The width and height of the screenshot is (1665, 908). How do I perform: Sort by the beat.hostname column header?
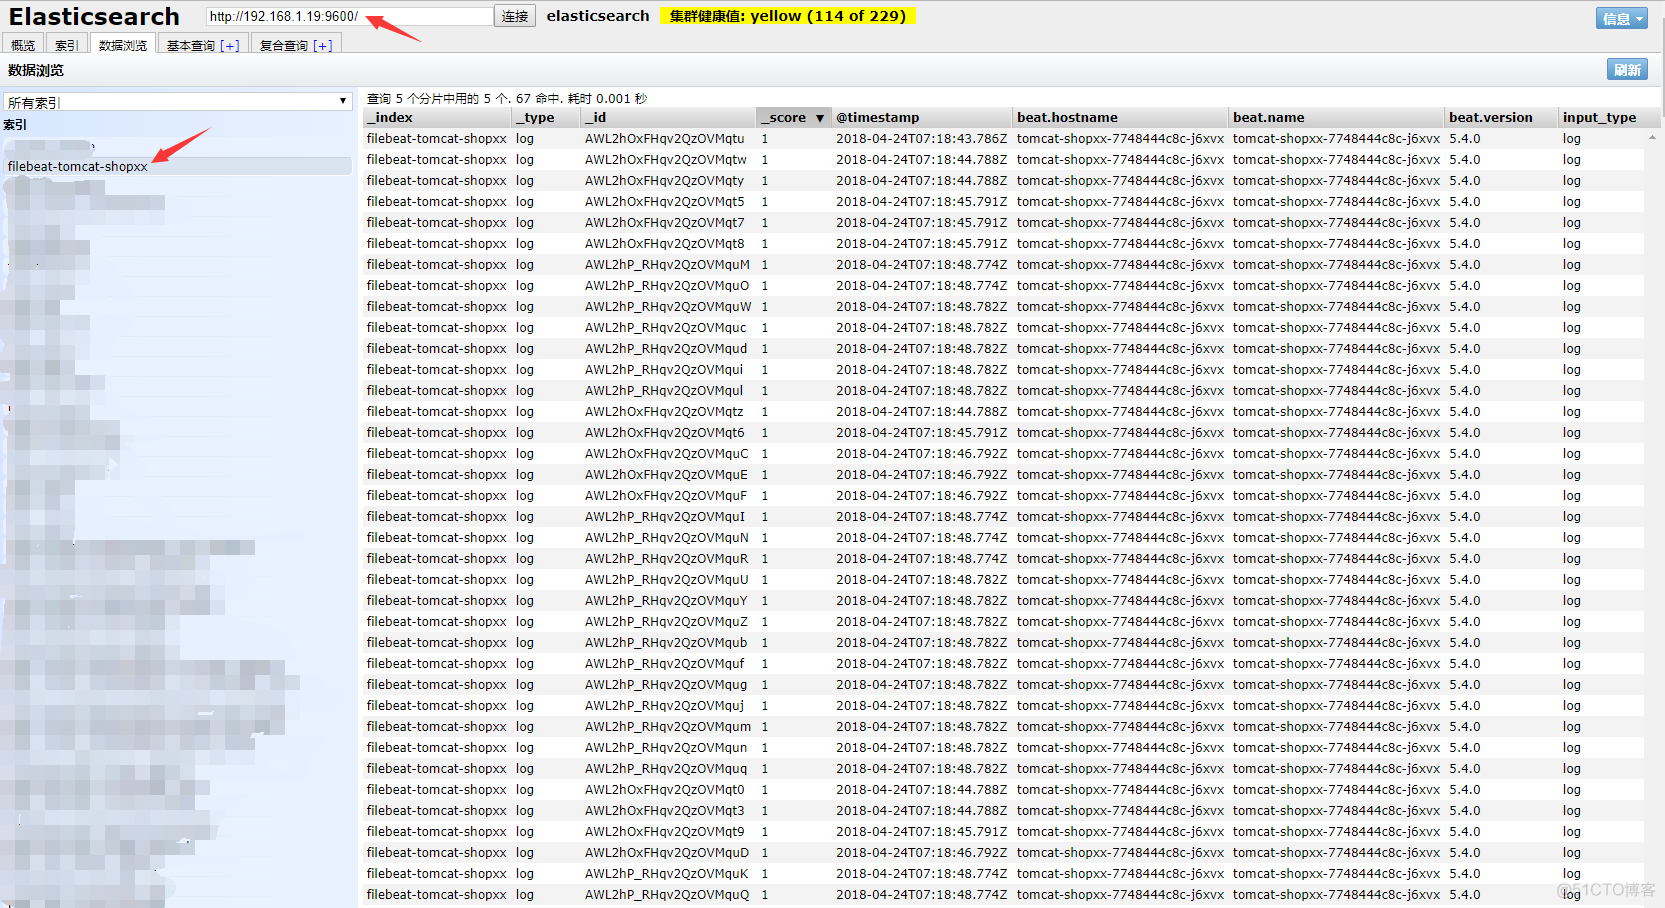point(1121,117)
